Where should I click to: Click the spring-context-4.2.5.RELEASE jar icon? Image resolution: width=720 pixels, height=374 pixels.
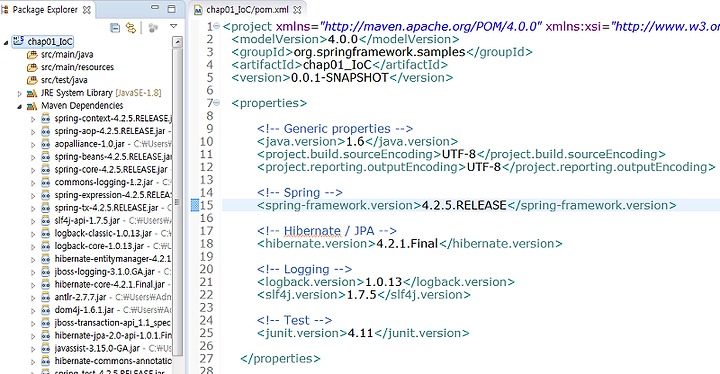coord(45,119)
